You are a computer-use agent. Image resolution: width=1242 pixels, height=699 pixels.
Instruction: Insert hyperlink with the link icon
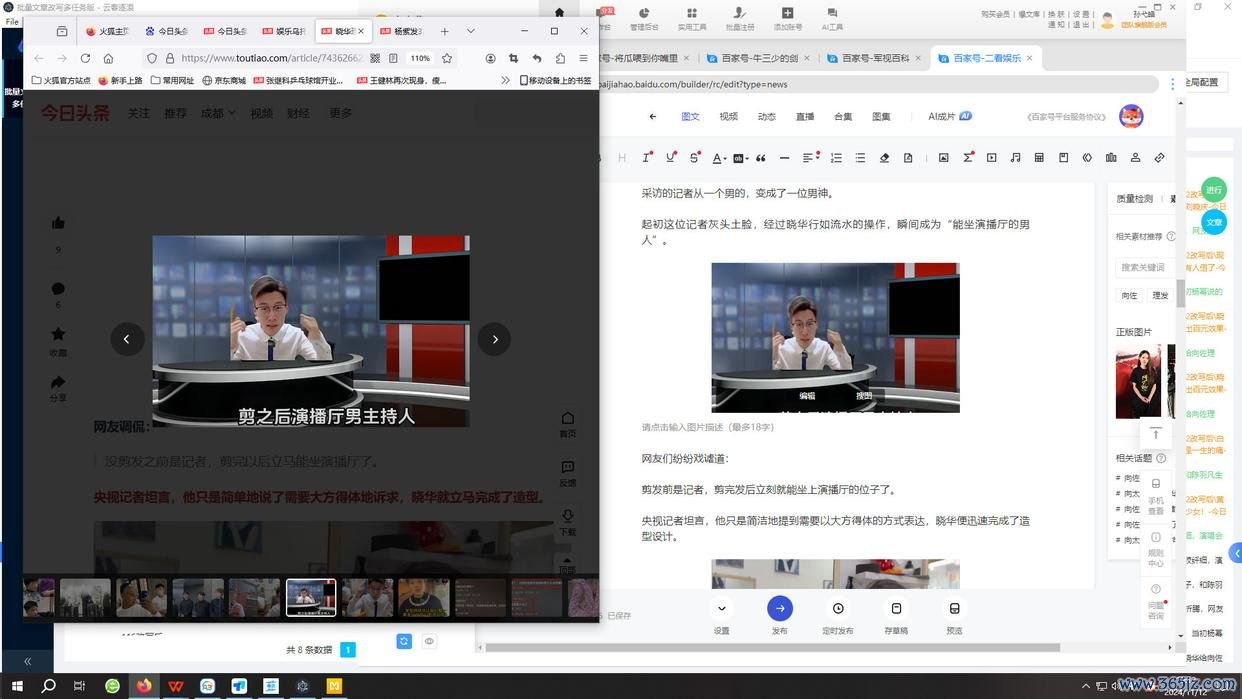coord(1159,158)
